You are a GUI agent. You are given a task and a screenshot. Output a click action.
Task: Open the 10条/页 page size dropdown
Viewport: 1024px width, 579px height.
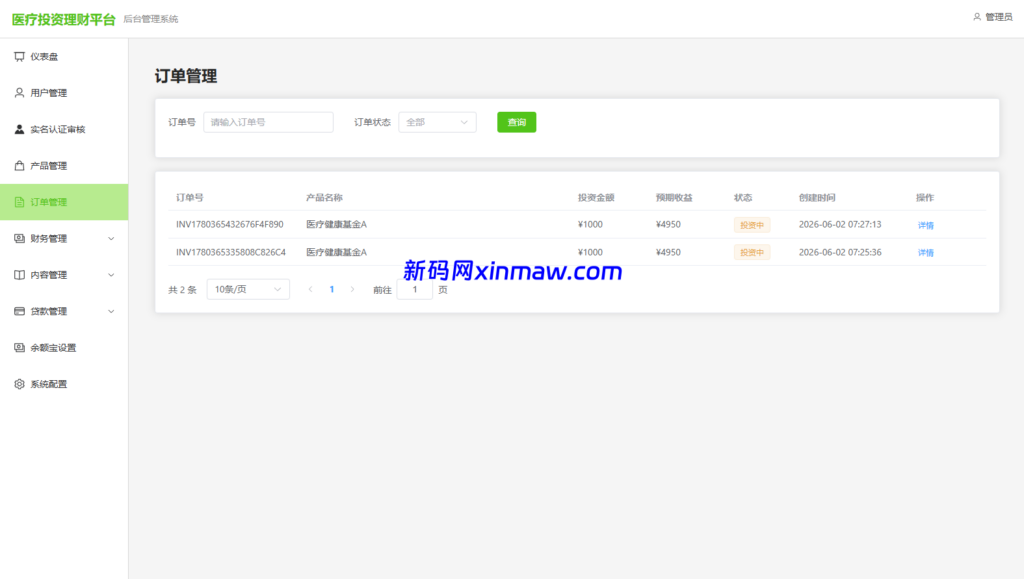click(x=248, y=289)
